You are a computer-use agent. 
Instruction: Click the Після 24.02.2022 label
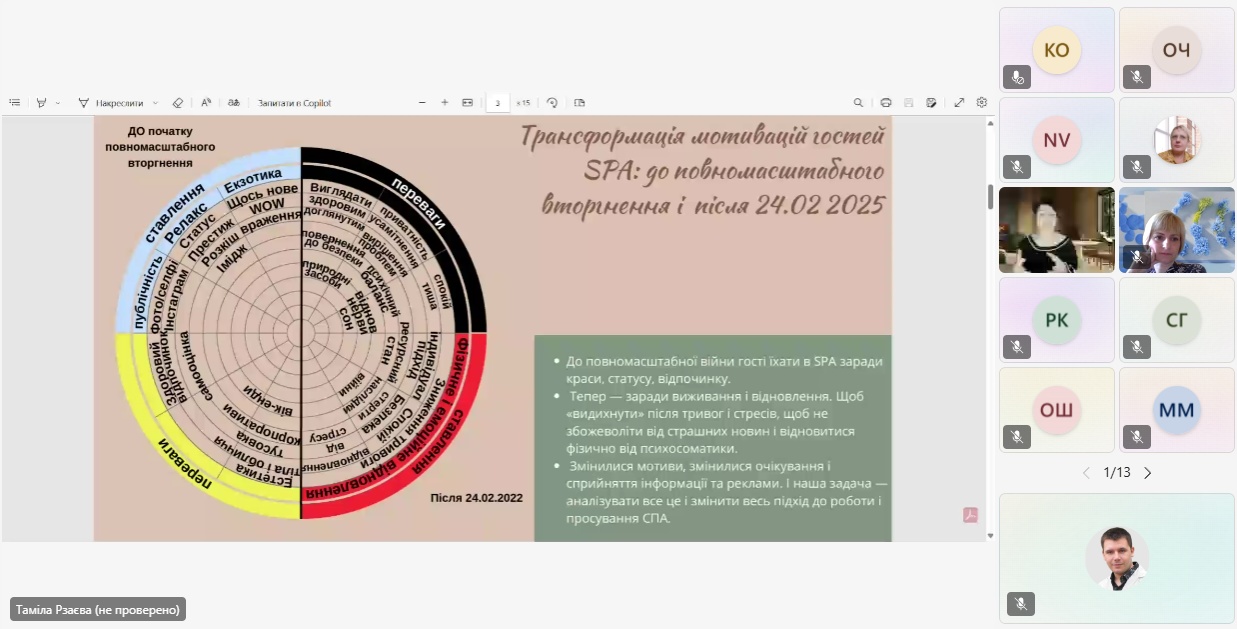[477, 497]
